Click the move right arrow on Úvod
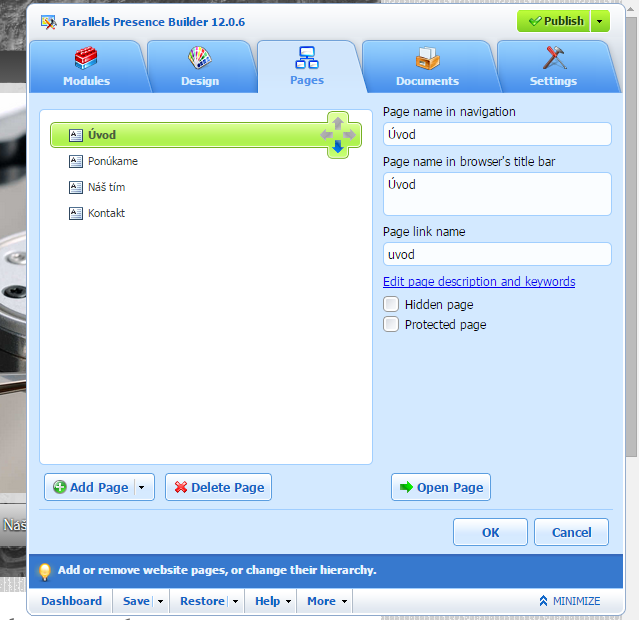The image size is (639, 620). pos(349,135)
